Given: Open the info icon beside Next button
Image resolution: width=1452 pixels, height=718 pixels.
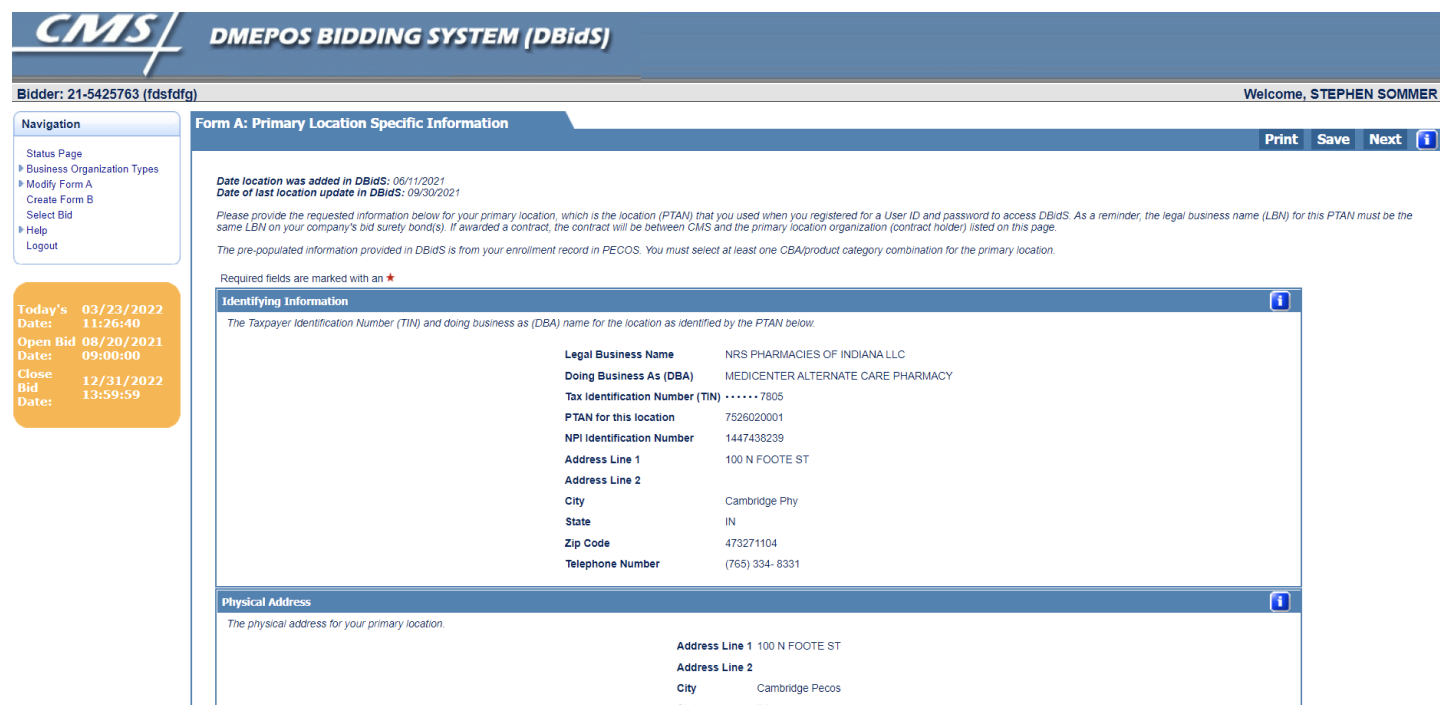Looking at the screenshot, I should 1427,140.
